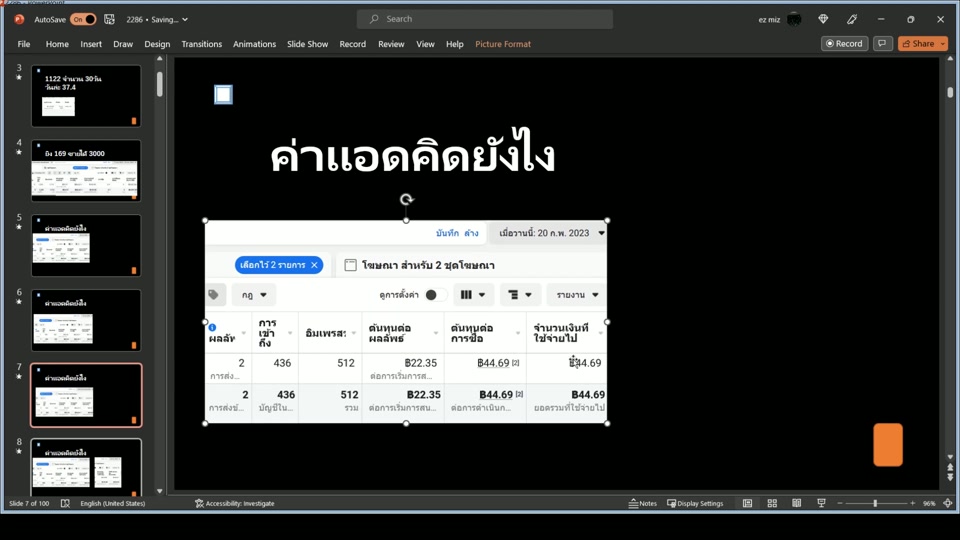Open the File menu
960x540 pixels.
(x=24, y=44)
